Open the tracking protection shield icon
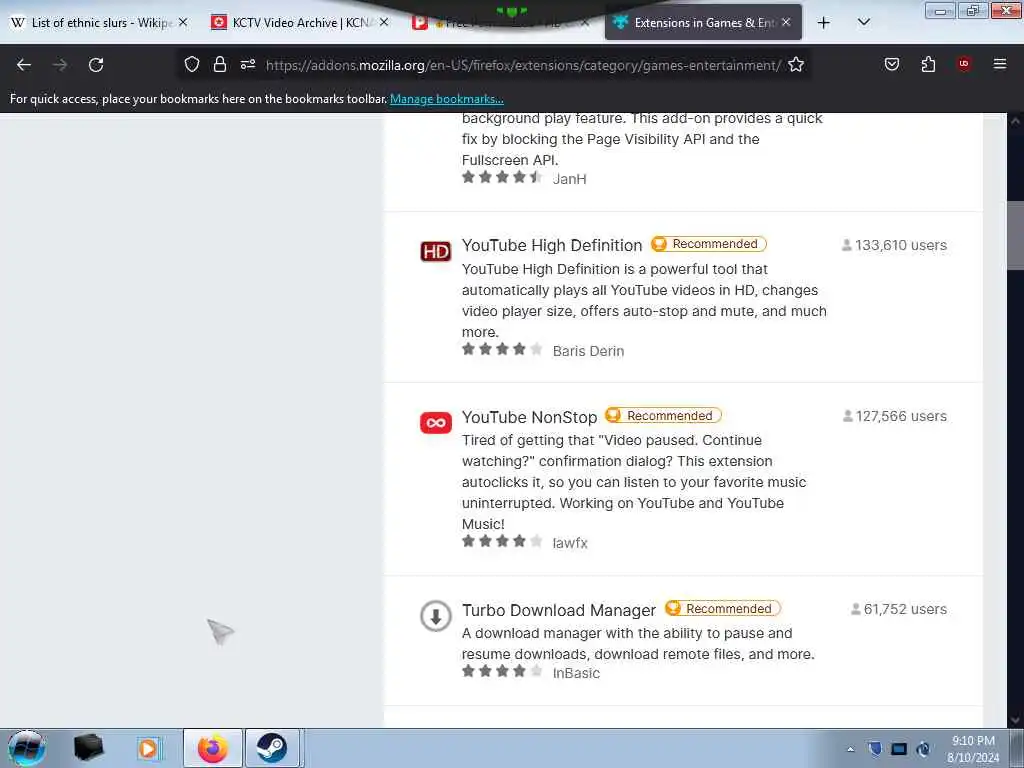Viewport: 1024px width, 768px height. coord(191,64)
